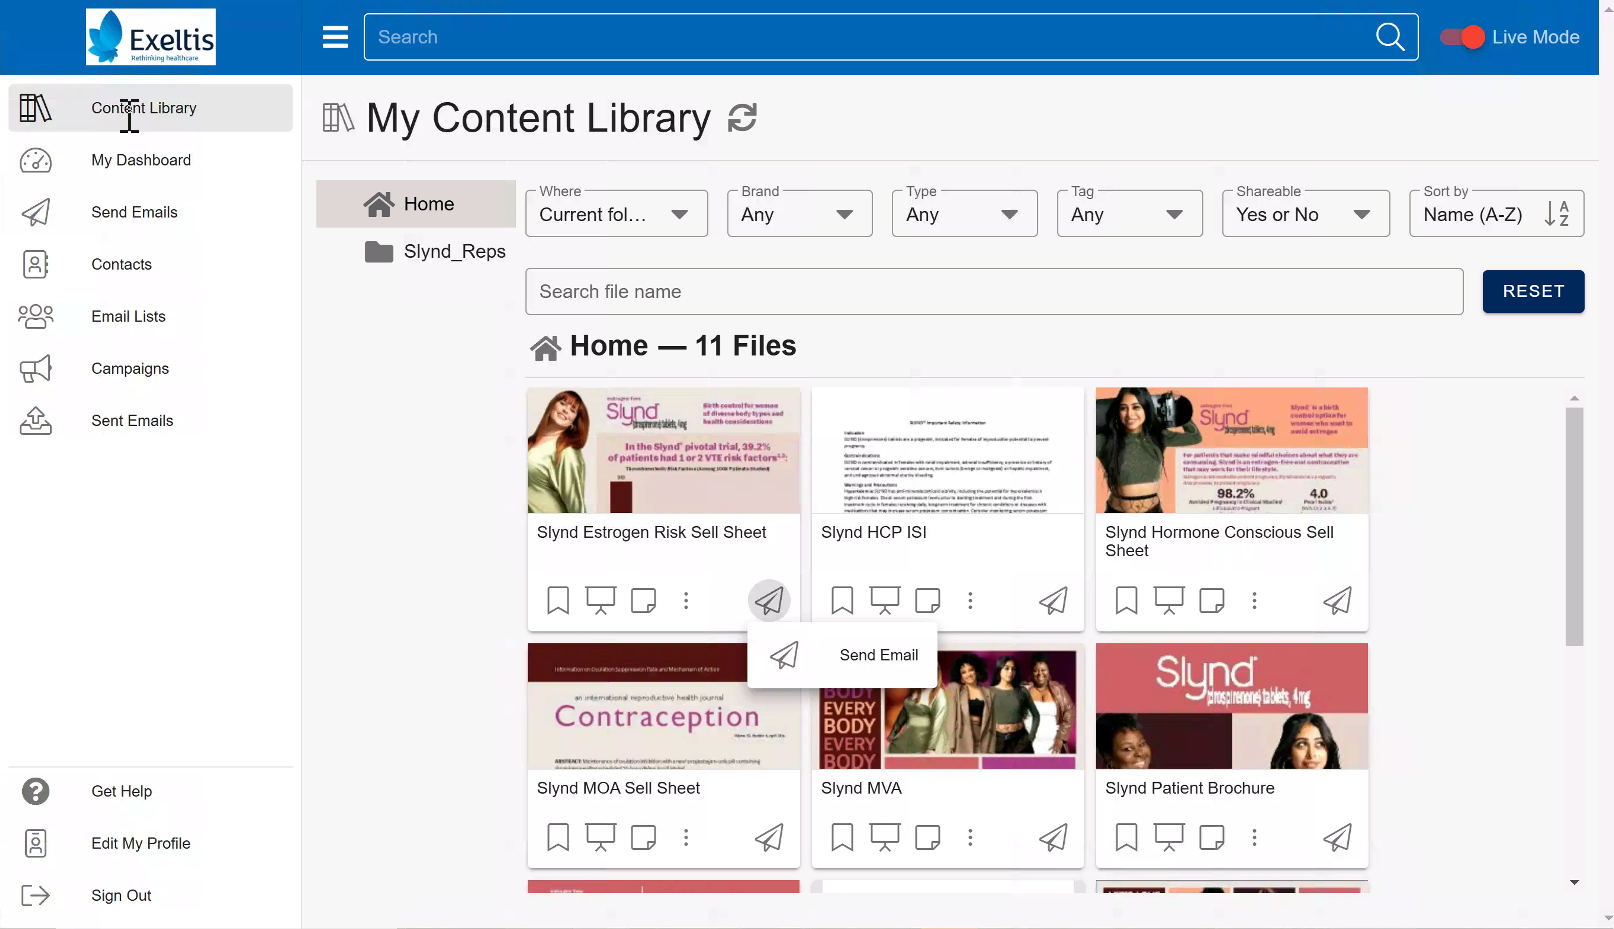Present Slynd Estrogen Risk Sell Sheet
Viewport: 1614px width, 929px height.
[x=601, y=600]
